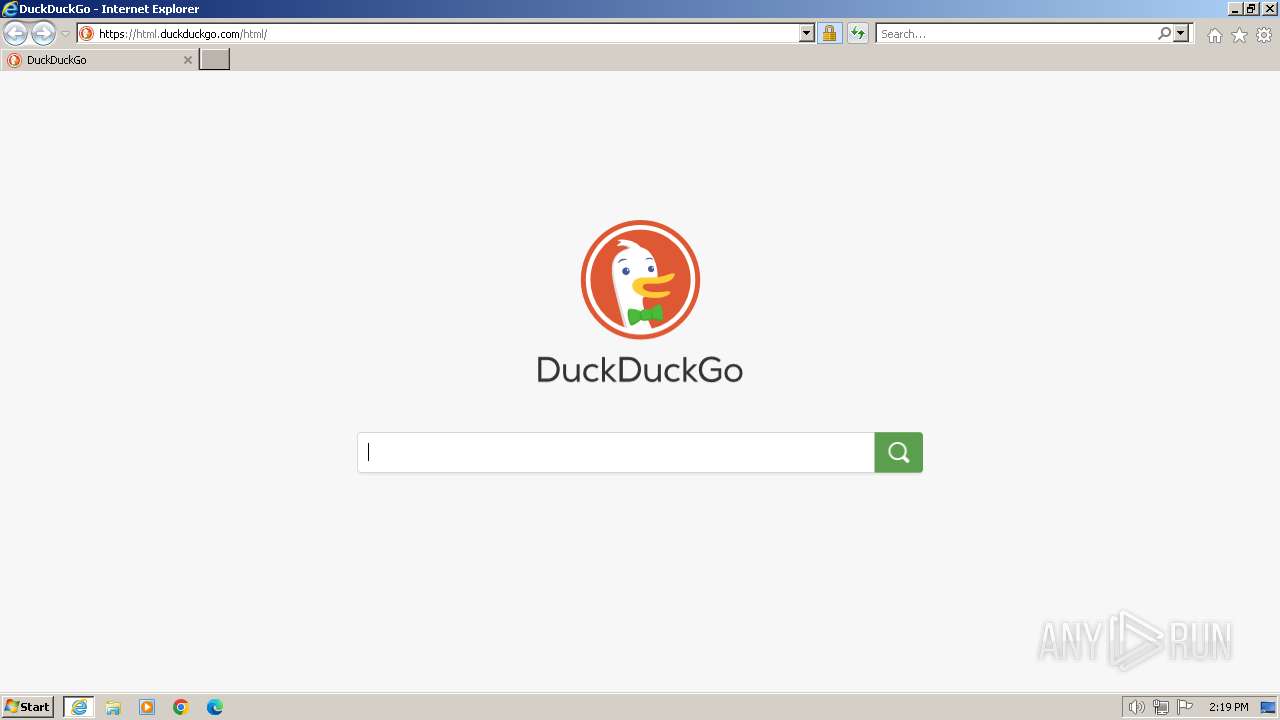The width and height of the screenshot is (1280, 720).
Task: Open the volume speaker tray icon
Action: (1136, 707)
